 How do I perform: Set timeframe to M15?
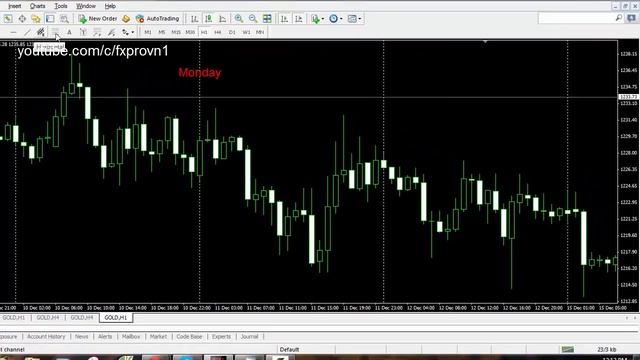pyautogui.click(x=176, y=32)
